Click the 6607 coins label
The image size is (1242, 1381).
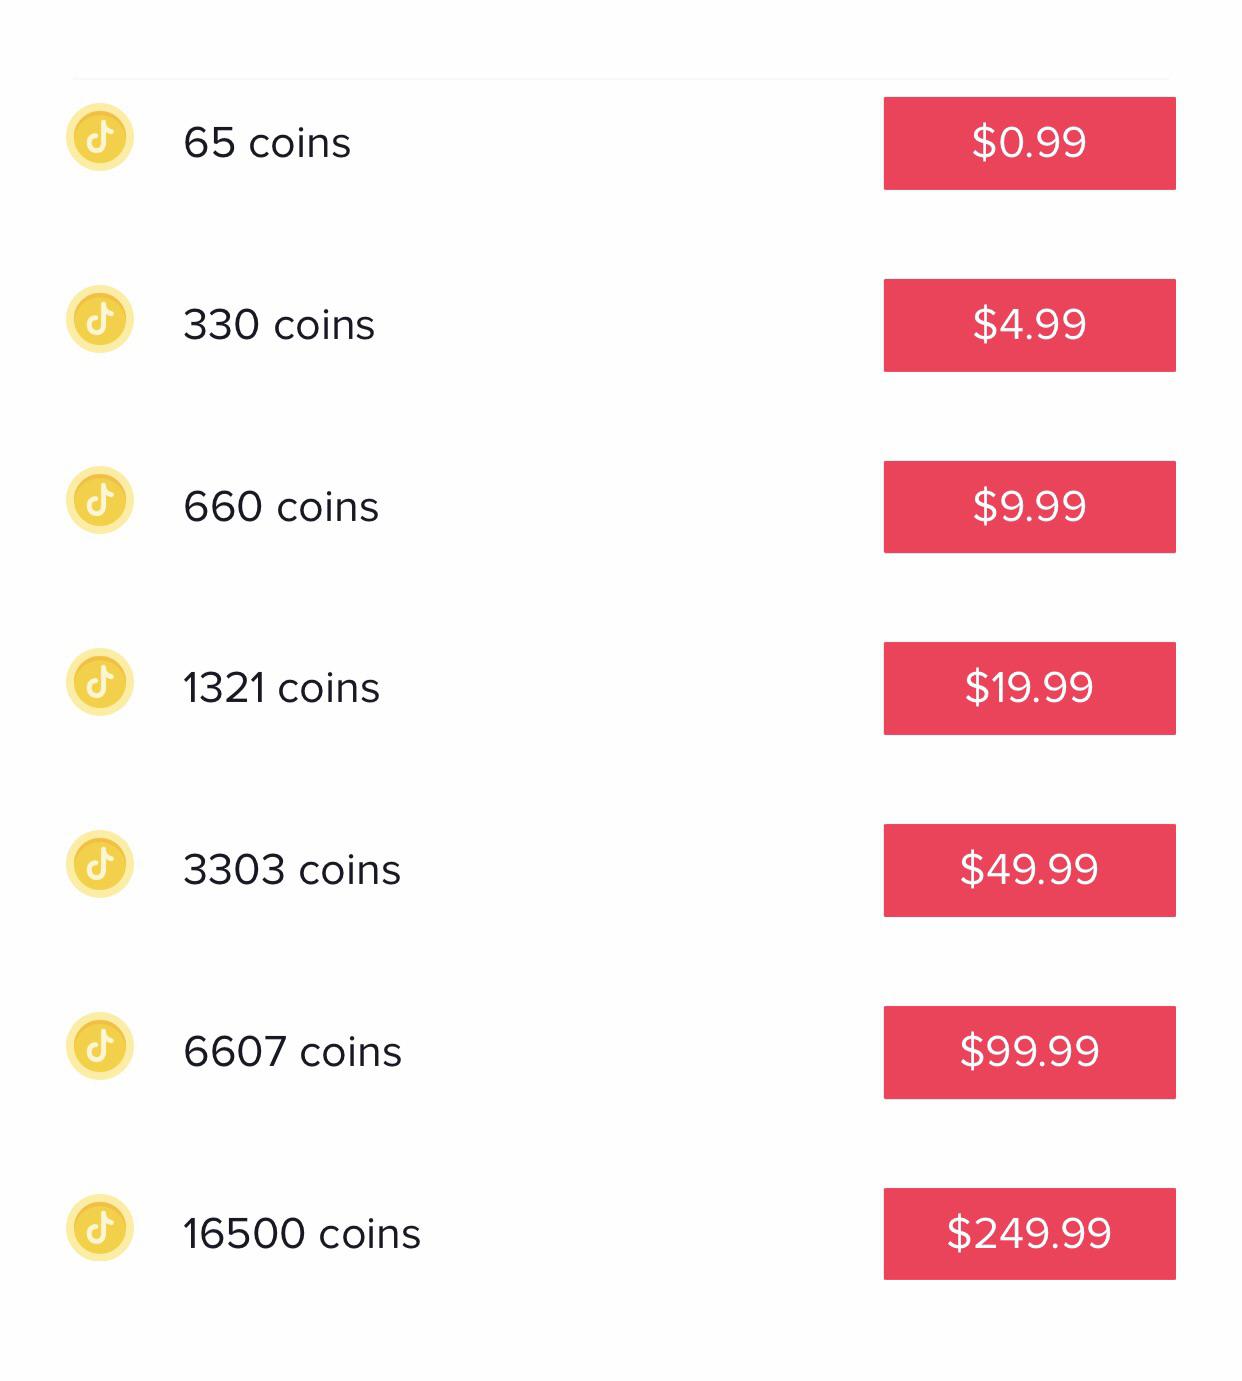tap(292, 1052)
